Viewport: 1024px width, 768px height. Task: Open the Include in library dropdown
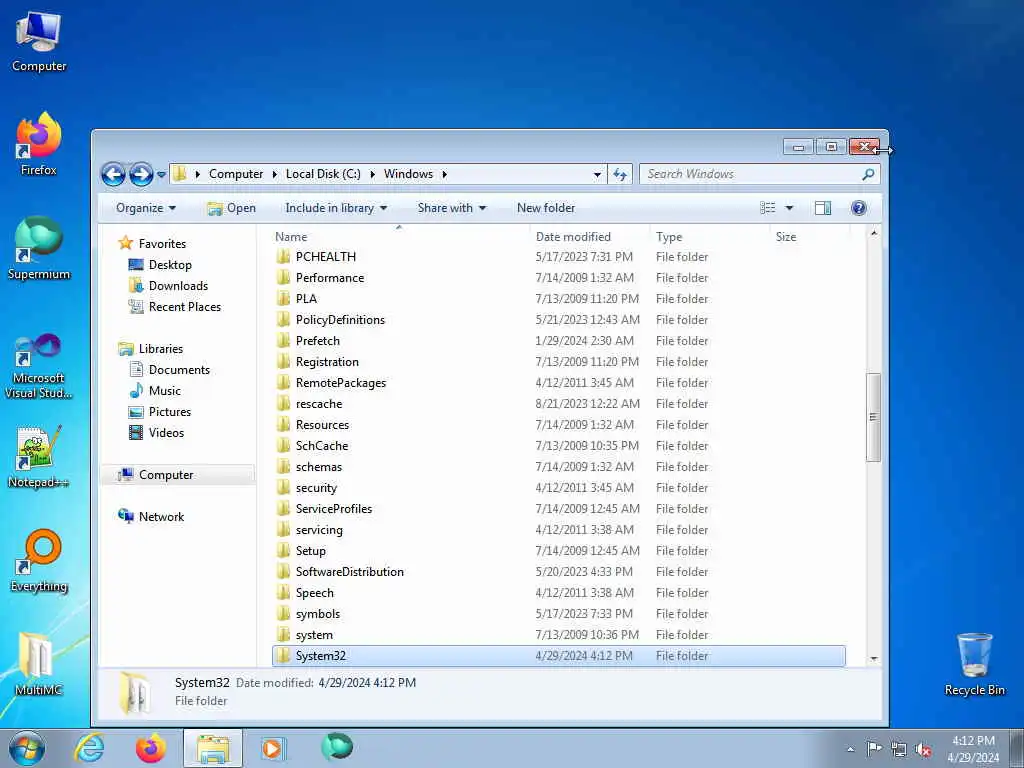(x=336, y=208)
